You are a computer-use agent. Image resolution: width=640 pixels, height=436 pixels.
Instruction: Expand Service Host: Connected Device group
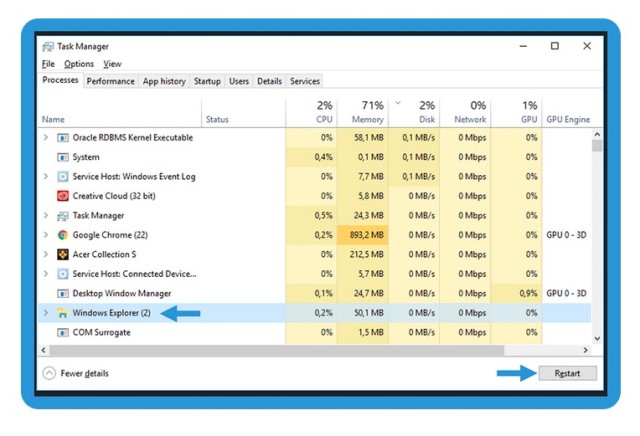46,274
